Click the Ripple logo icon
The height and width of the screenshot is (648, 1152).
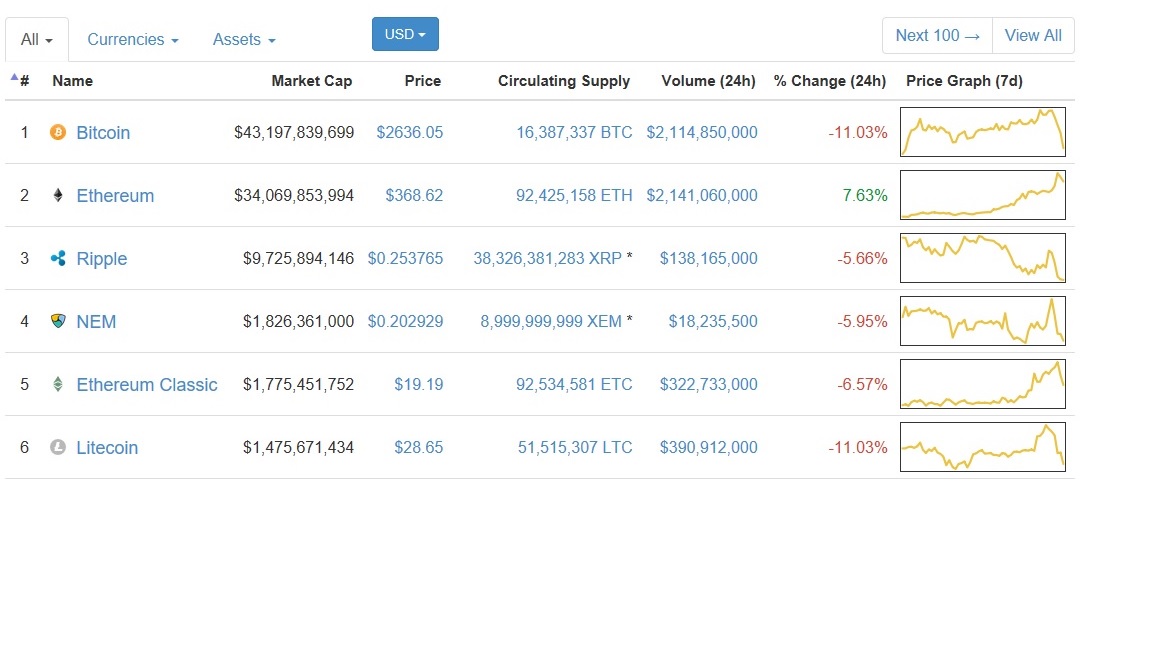click(58, 258)
